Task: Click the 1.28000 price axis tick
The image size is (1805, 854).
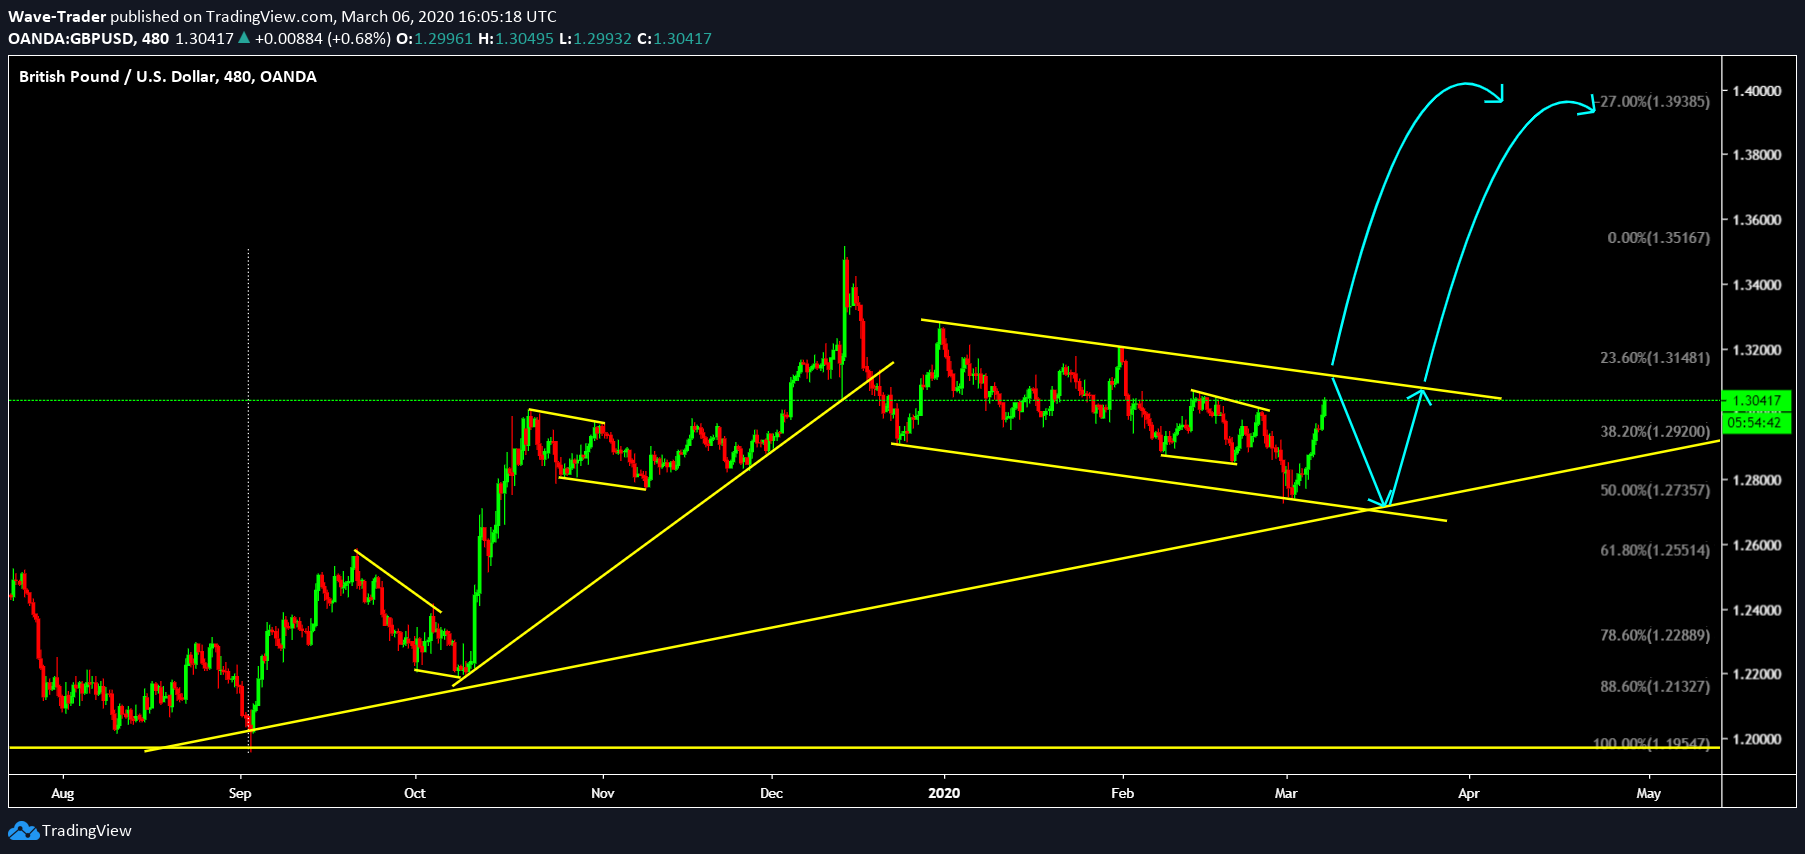Action: click(1757, 480)
